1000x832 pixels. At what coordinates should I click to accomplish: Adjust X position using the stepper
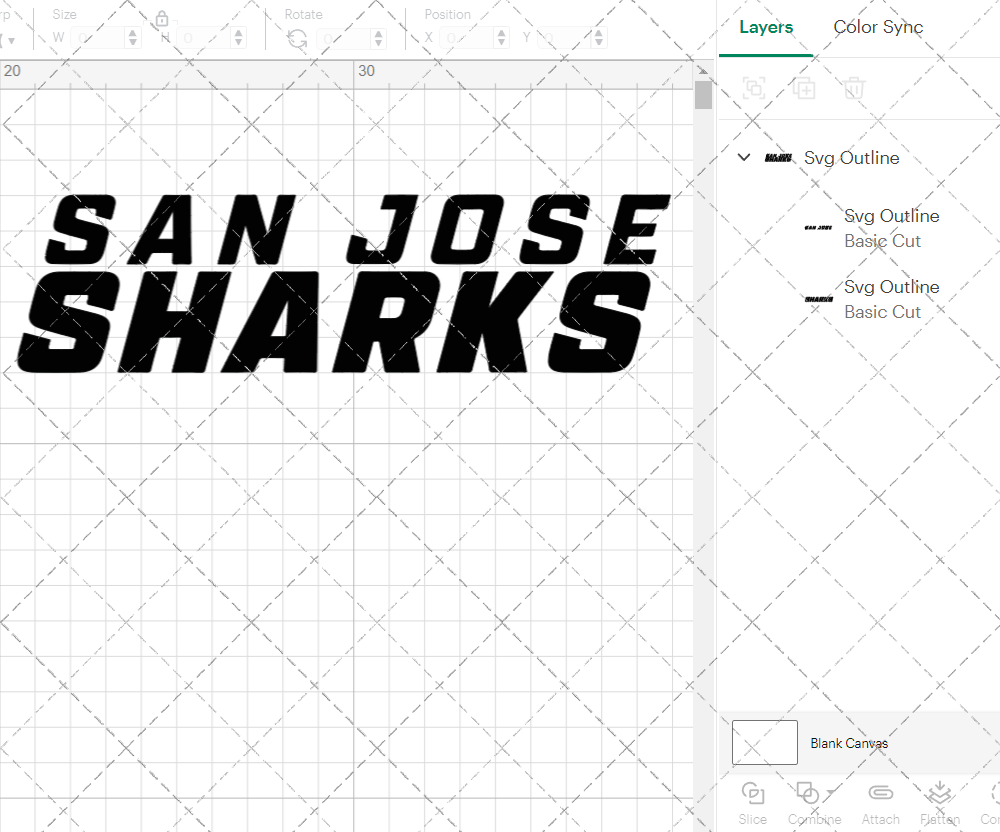pos(501,38)
